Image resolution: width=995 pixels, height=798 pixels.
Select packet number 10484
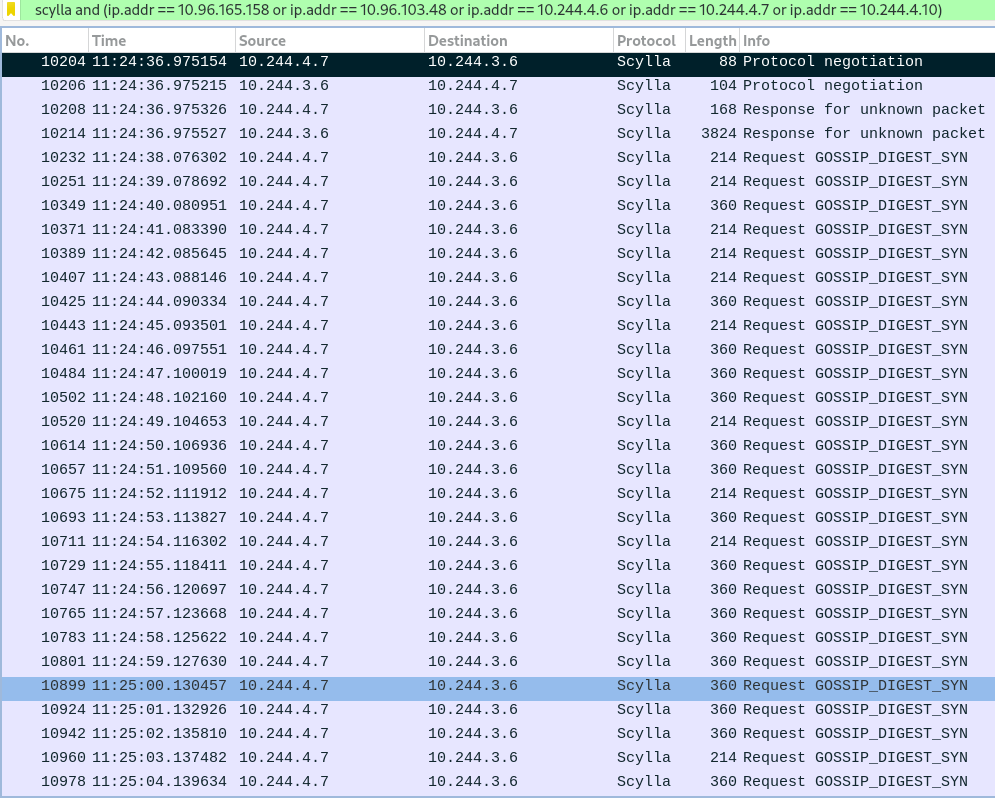498,374
